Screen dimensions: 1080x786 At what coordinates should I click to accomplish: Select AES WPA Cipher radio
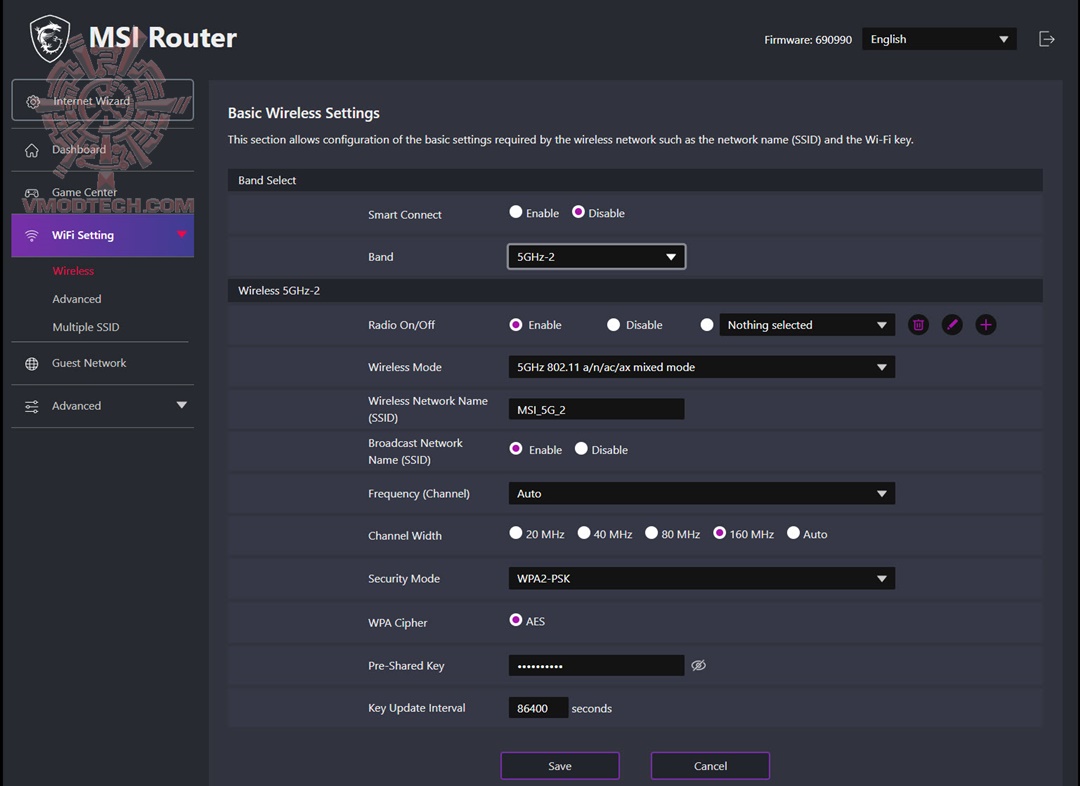pyautogui.click(x=515, y=620)
